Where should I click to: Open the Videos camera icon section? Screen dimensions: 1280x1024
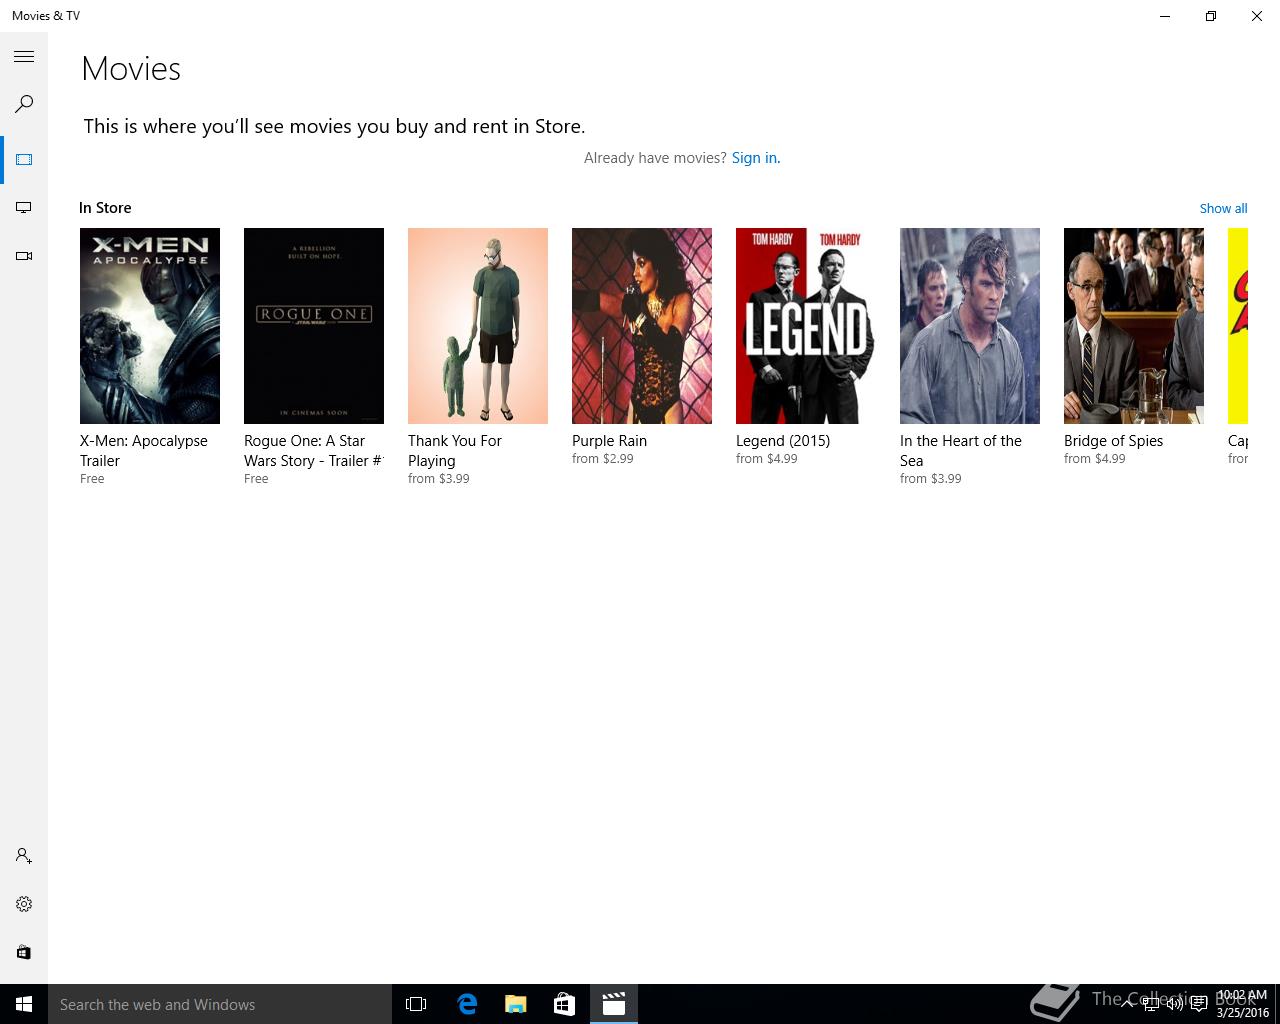point(24,256)
